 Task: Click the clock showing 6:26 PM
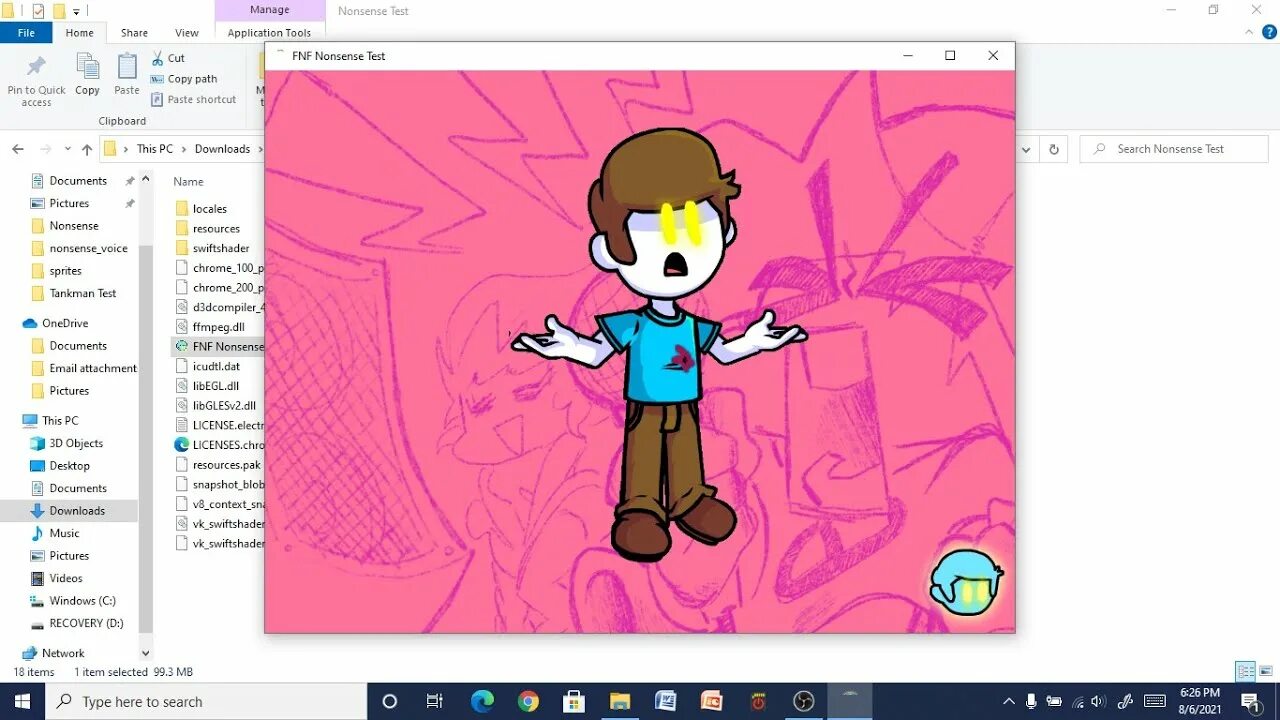[1199, 692]
